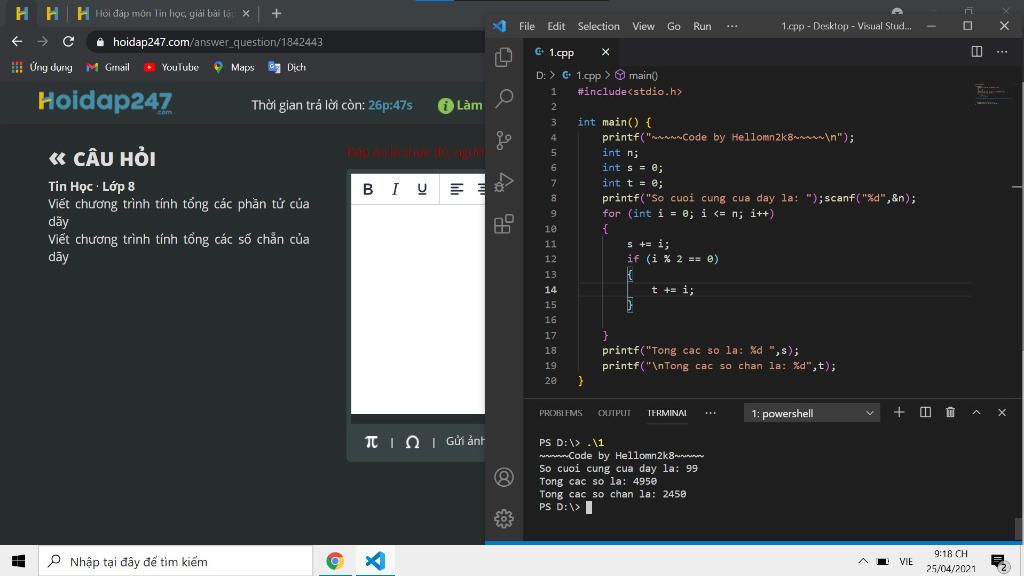Open the Source Control view in VS Code
This screenshot has width=1024, height=576.
[504, 140]
